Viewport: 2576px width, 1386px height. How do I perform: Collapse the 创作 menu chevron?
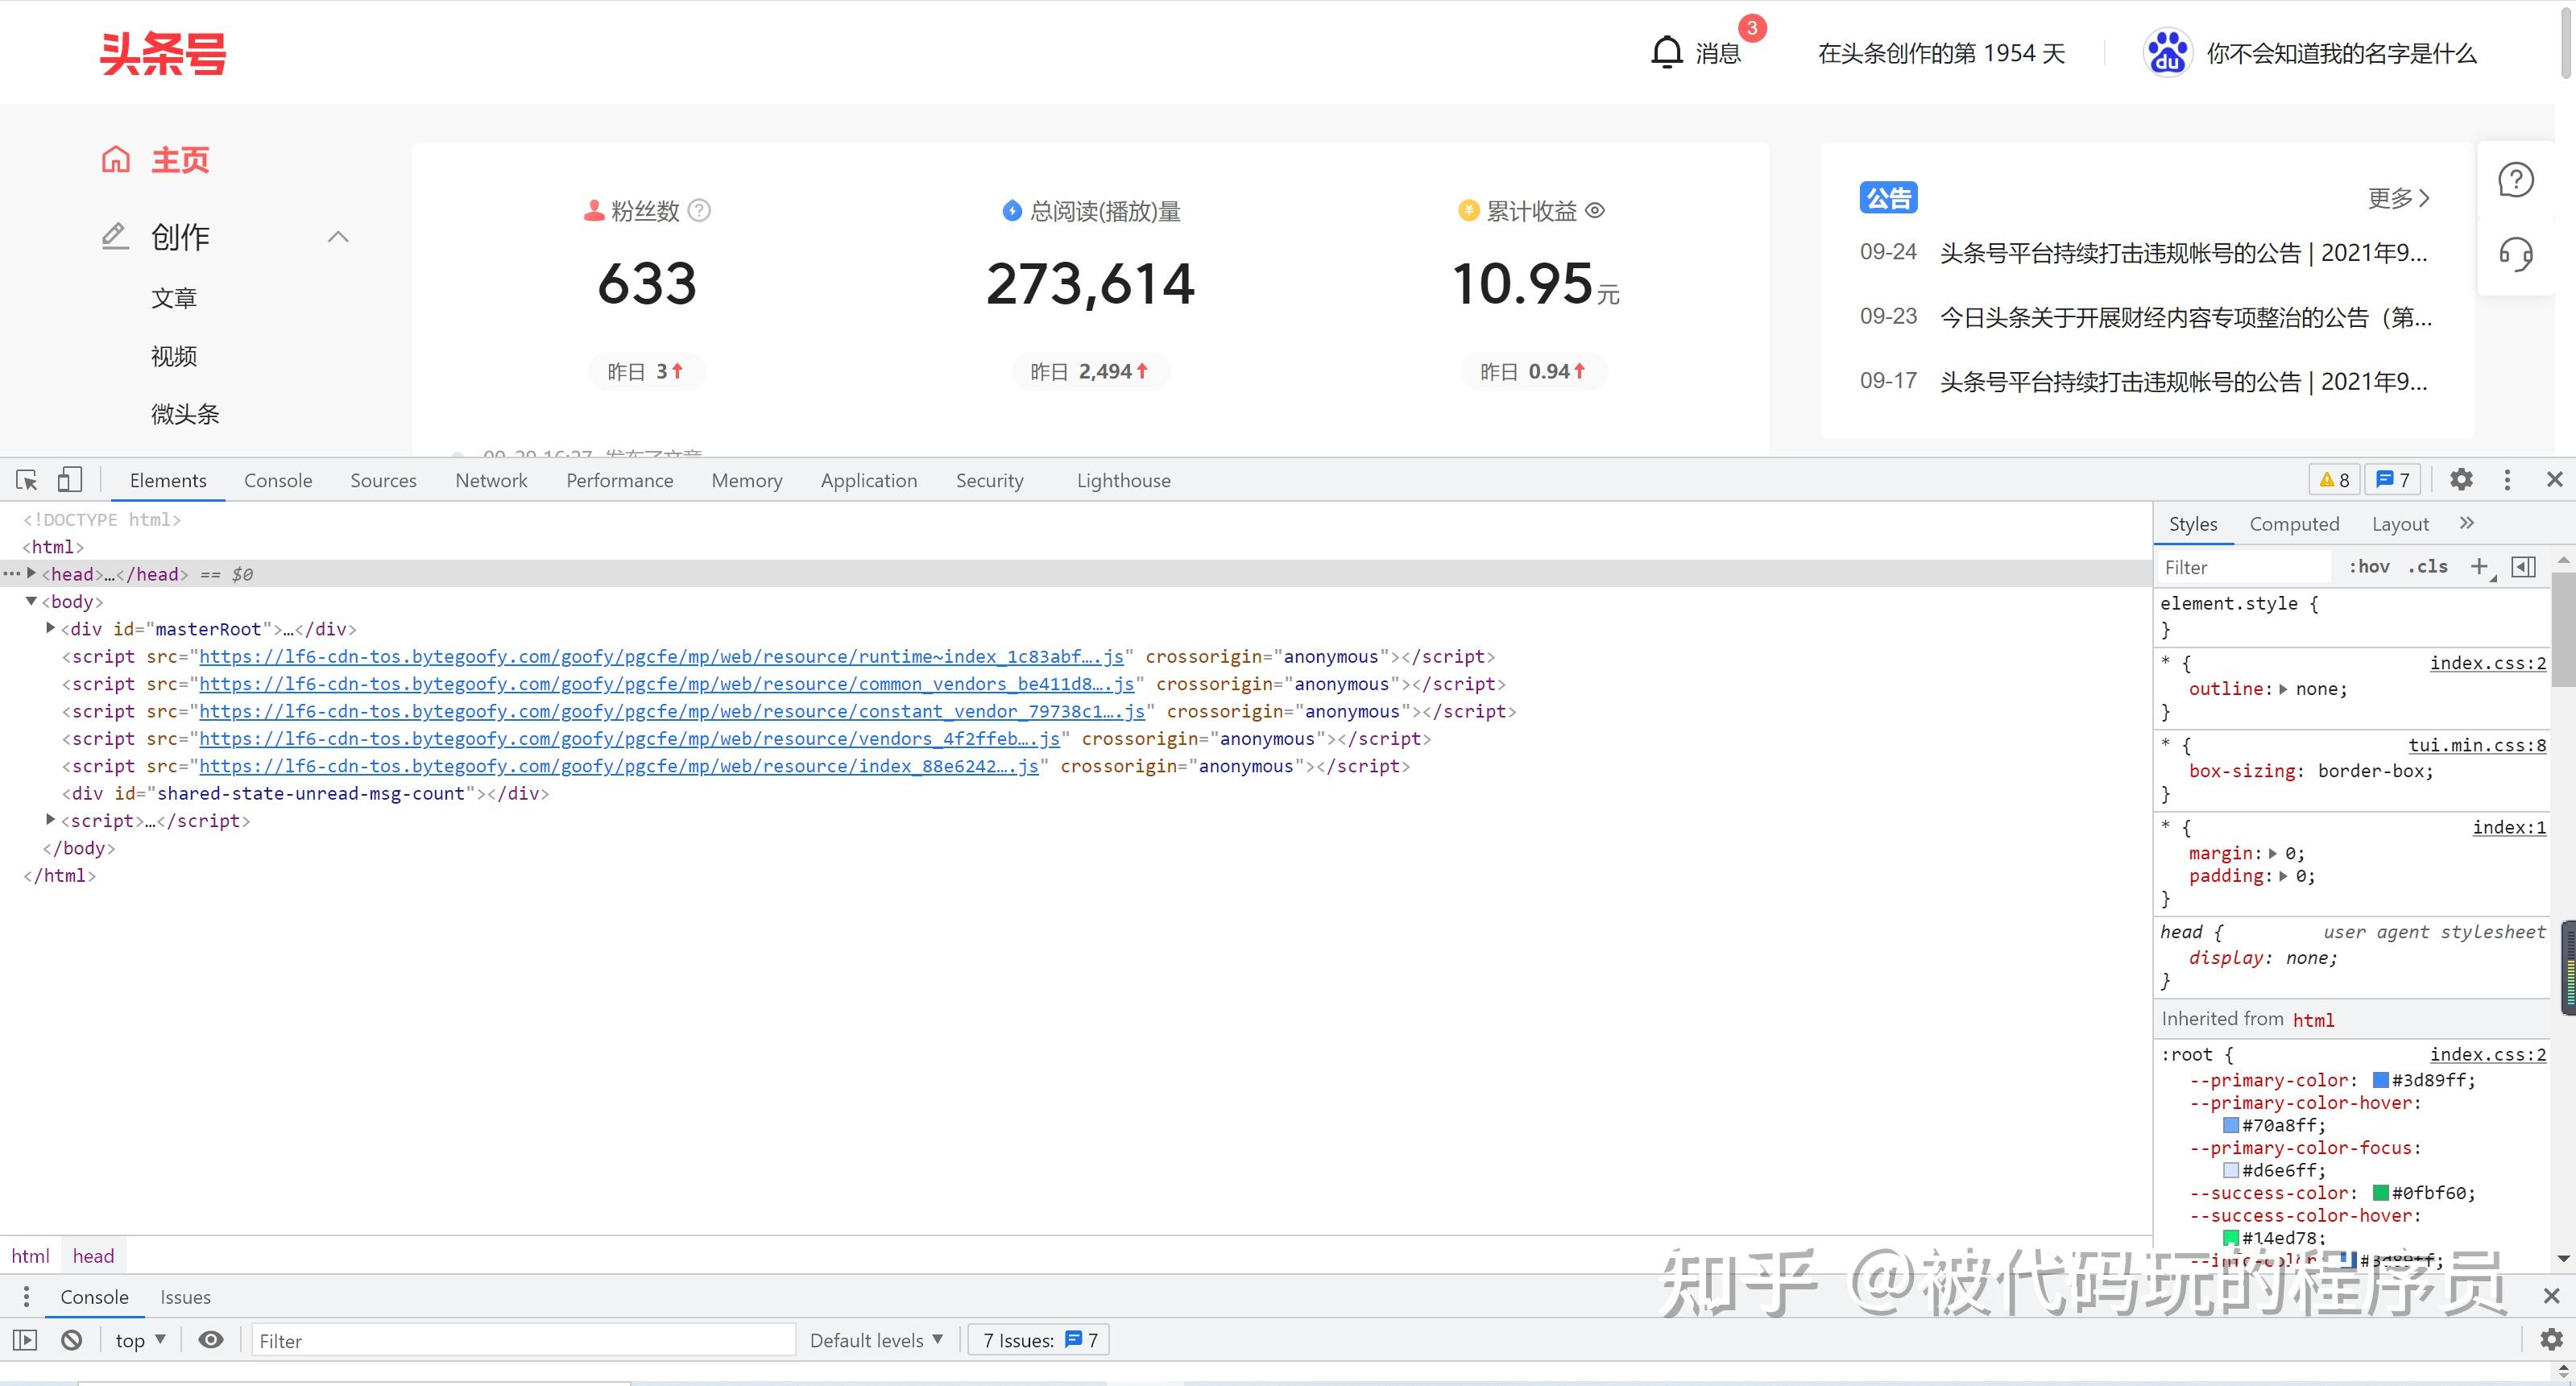tap(338, 237)
